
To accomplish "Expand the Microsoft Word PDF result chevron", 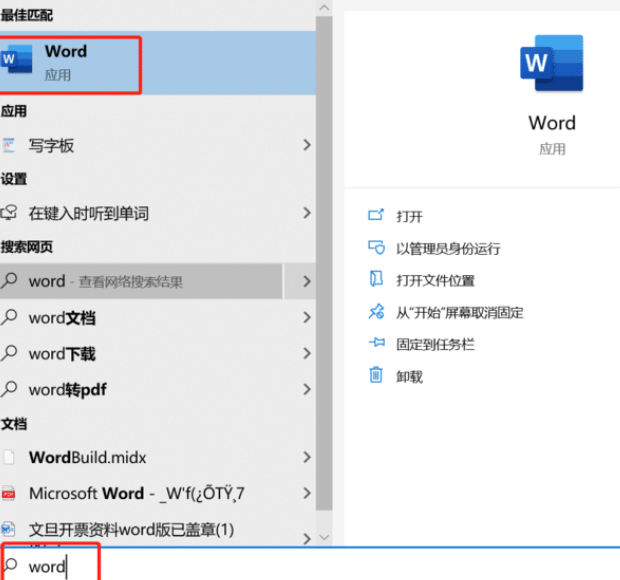I will 307,493.
